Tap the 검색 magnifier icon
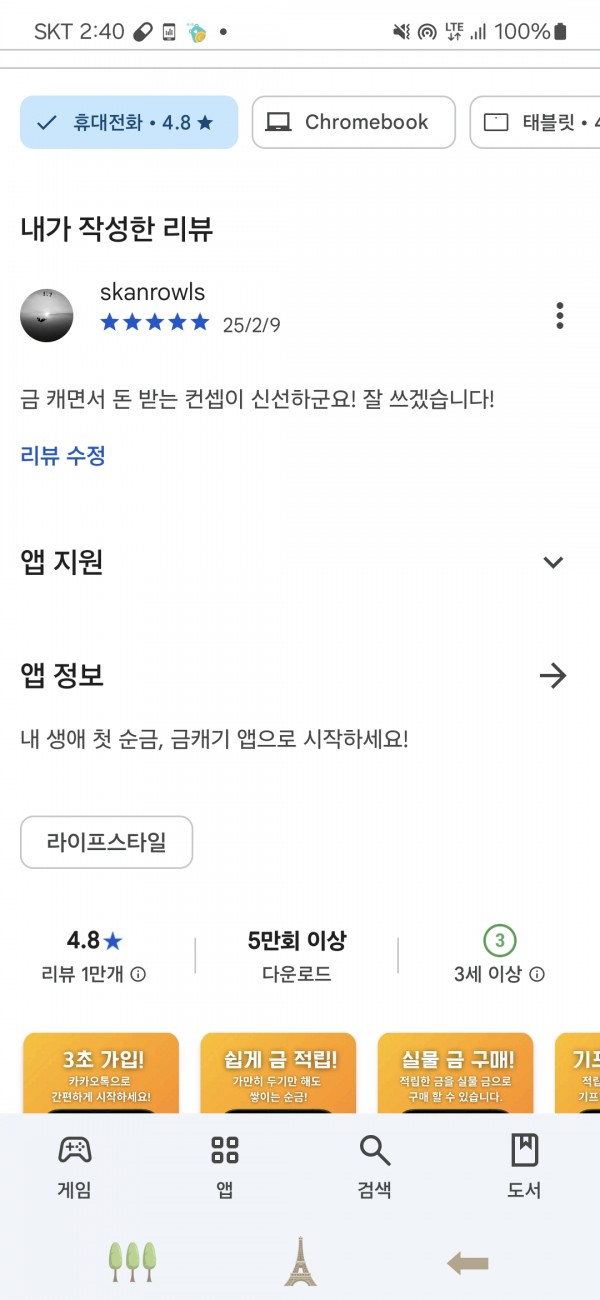 (x=375, y=1150)
